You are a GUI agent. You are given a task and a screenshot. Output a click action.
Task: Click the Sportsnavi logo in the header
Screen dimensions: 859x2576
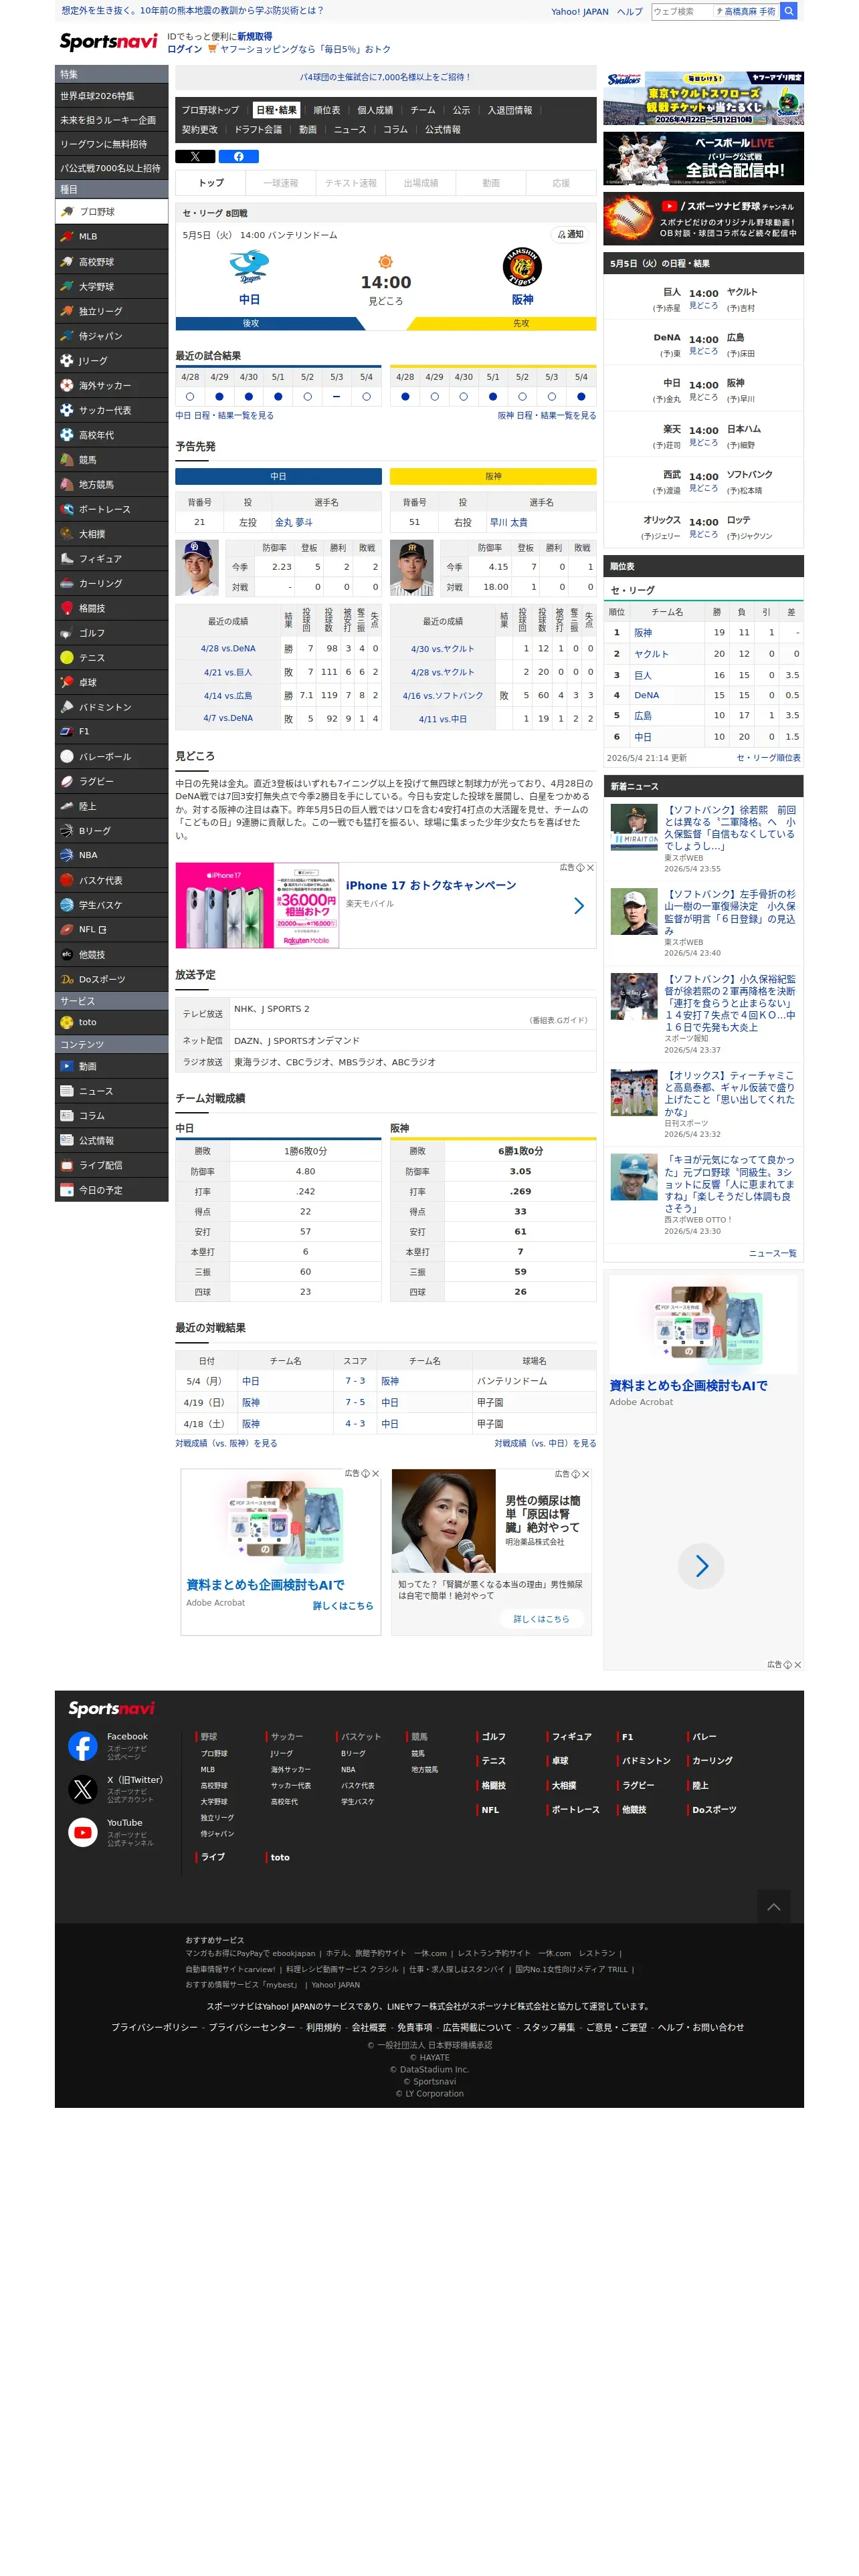tap(109, 42)
